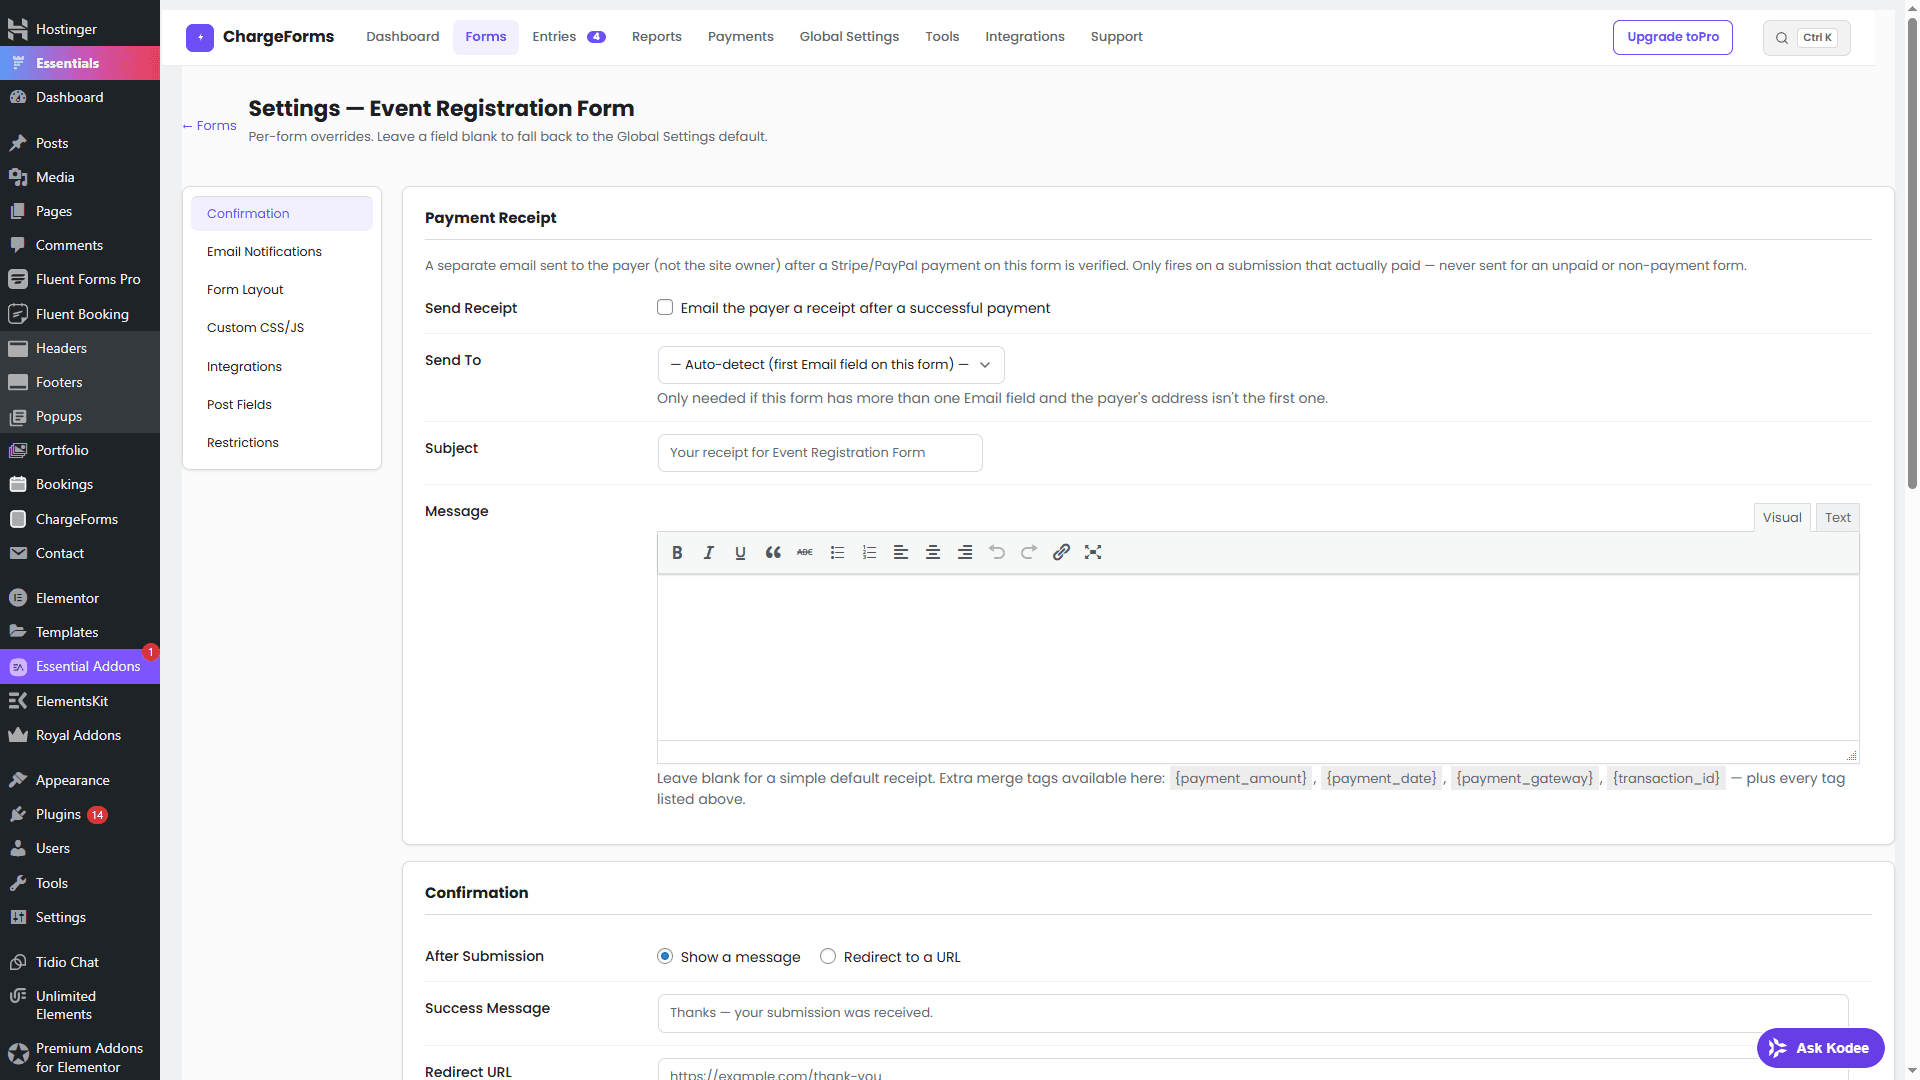Open fullscreen editor mode icon
Image resolution: width=1920 pixels, height=1080 pixels.
[x=1093, y=552]
